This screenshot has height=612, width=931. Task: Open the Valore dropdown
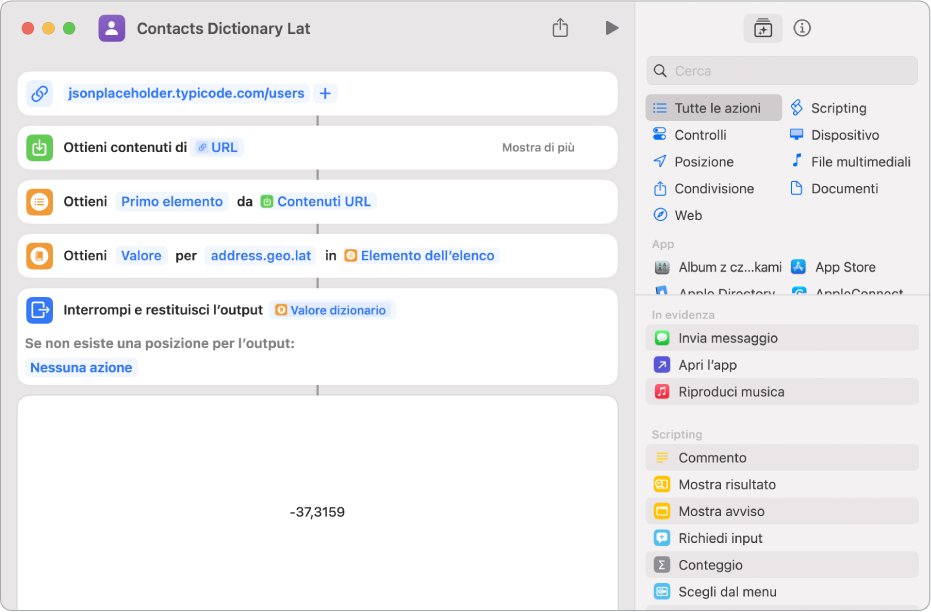pos(141,256)
